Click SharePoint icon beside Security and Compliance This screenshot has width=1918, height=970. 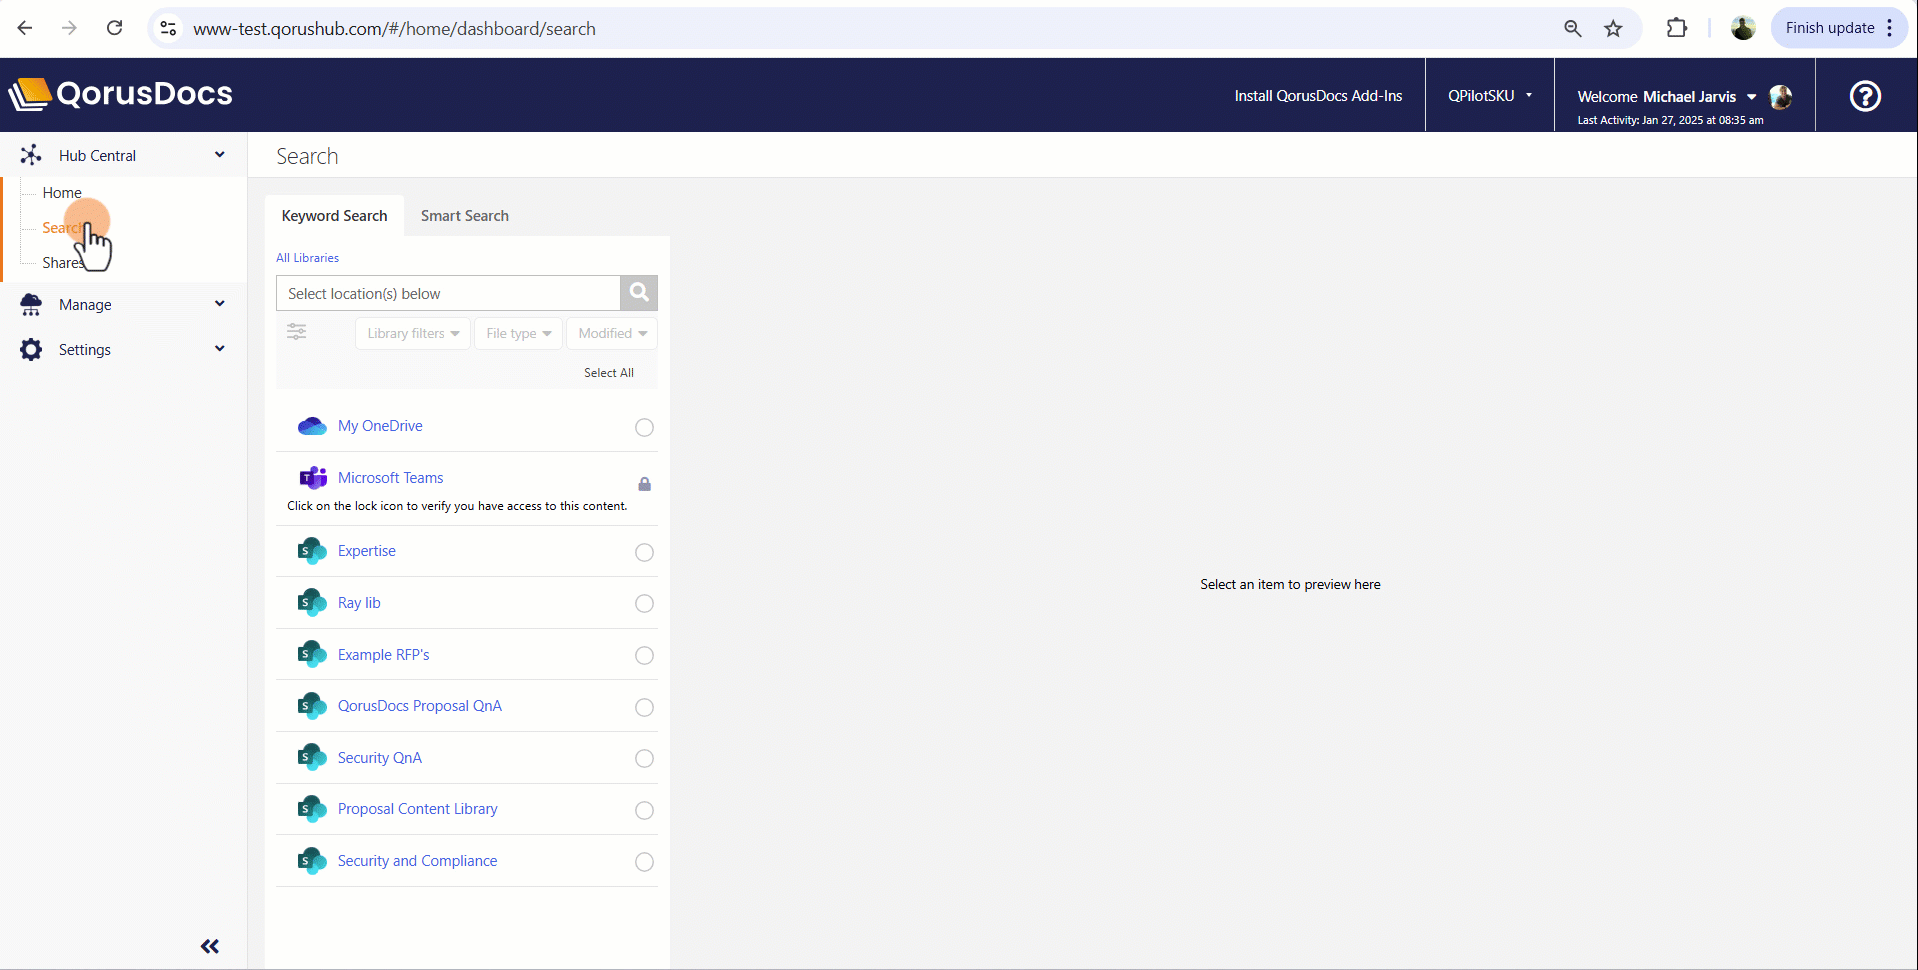click(312, 861)
